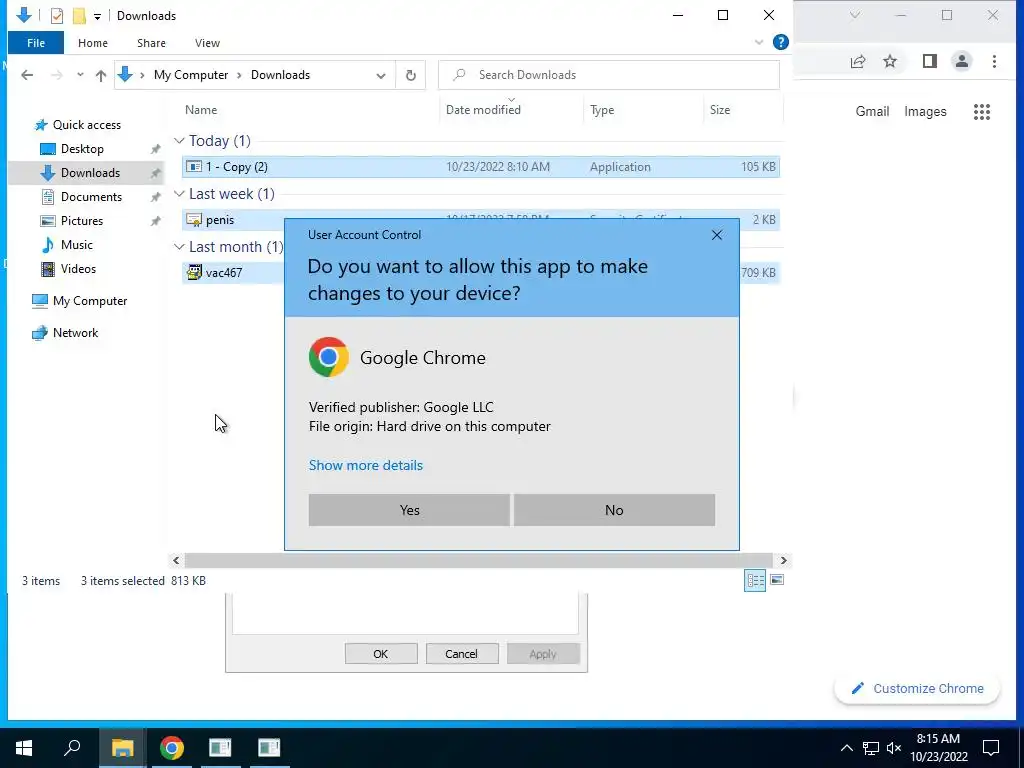Go up one folder level arrow

(x=101, y=75)
